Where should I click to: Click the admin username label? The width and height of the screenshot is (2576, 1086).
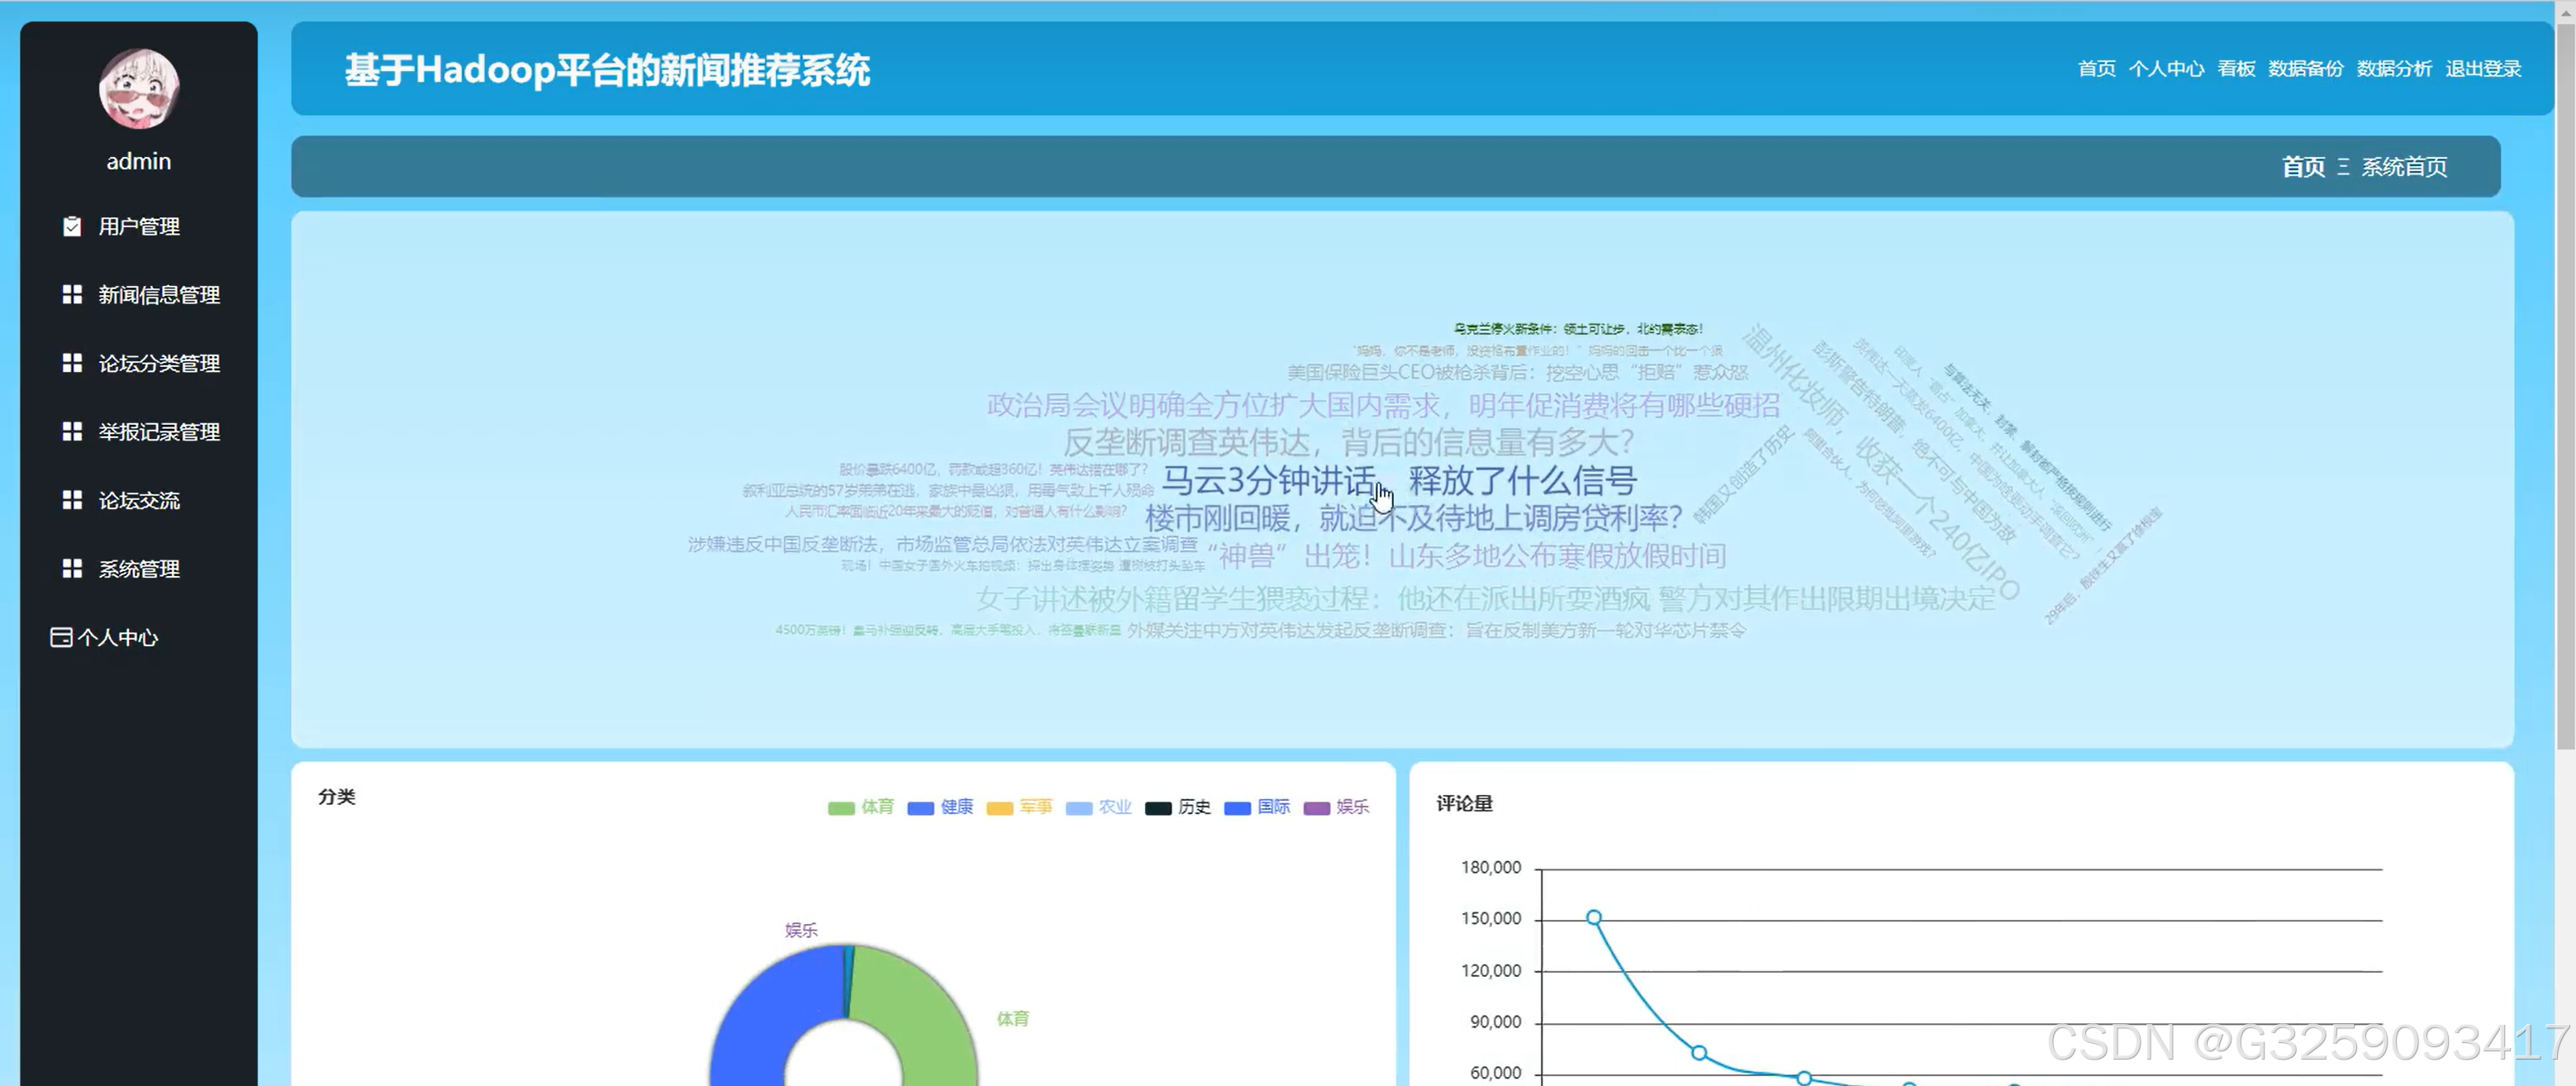pyautogui.click(x=139, y=161)
